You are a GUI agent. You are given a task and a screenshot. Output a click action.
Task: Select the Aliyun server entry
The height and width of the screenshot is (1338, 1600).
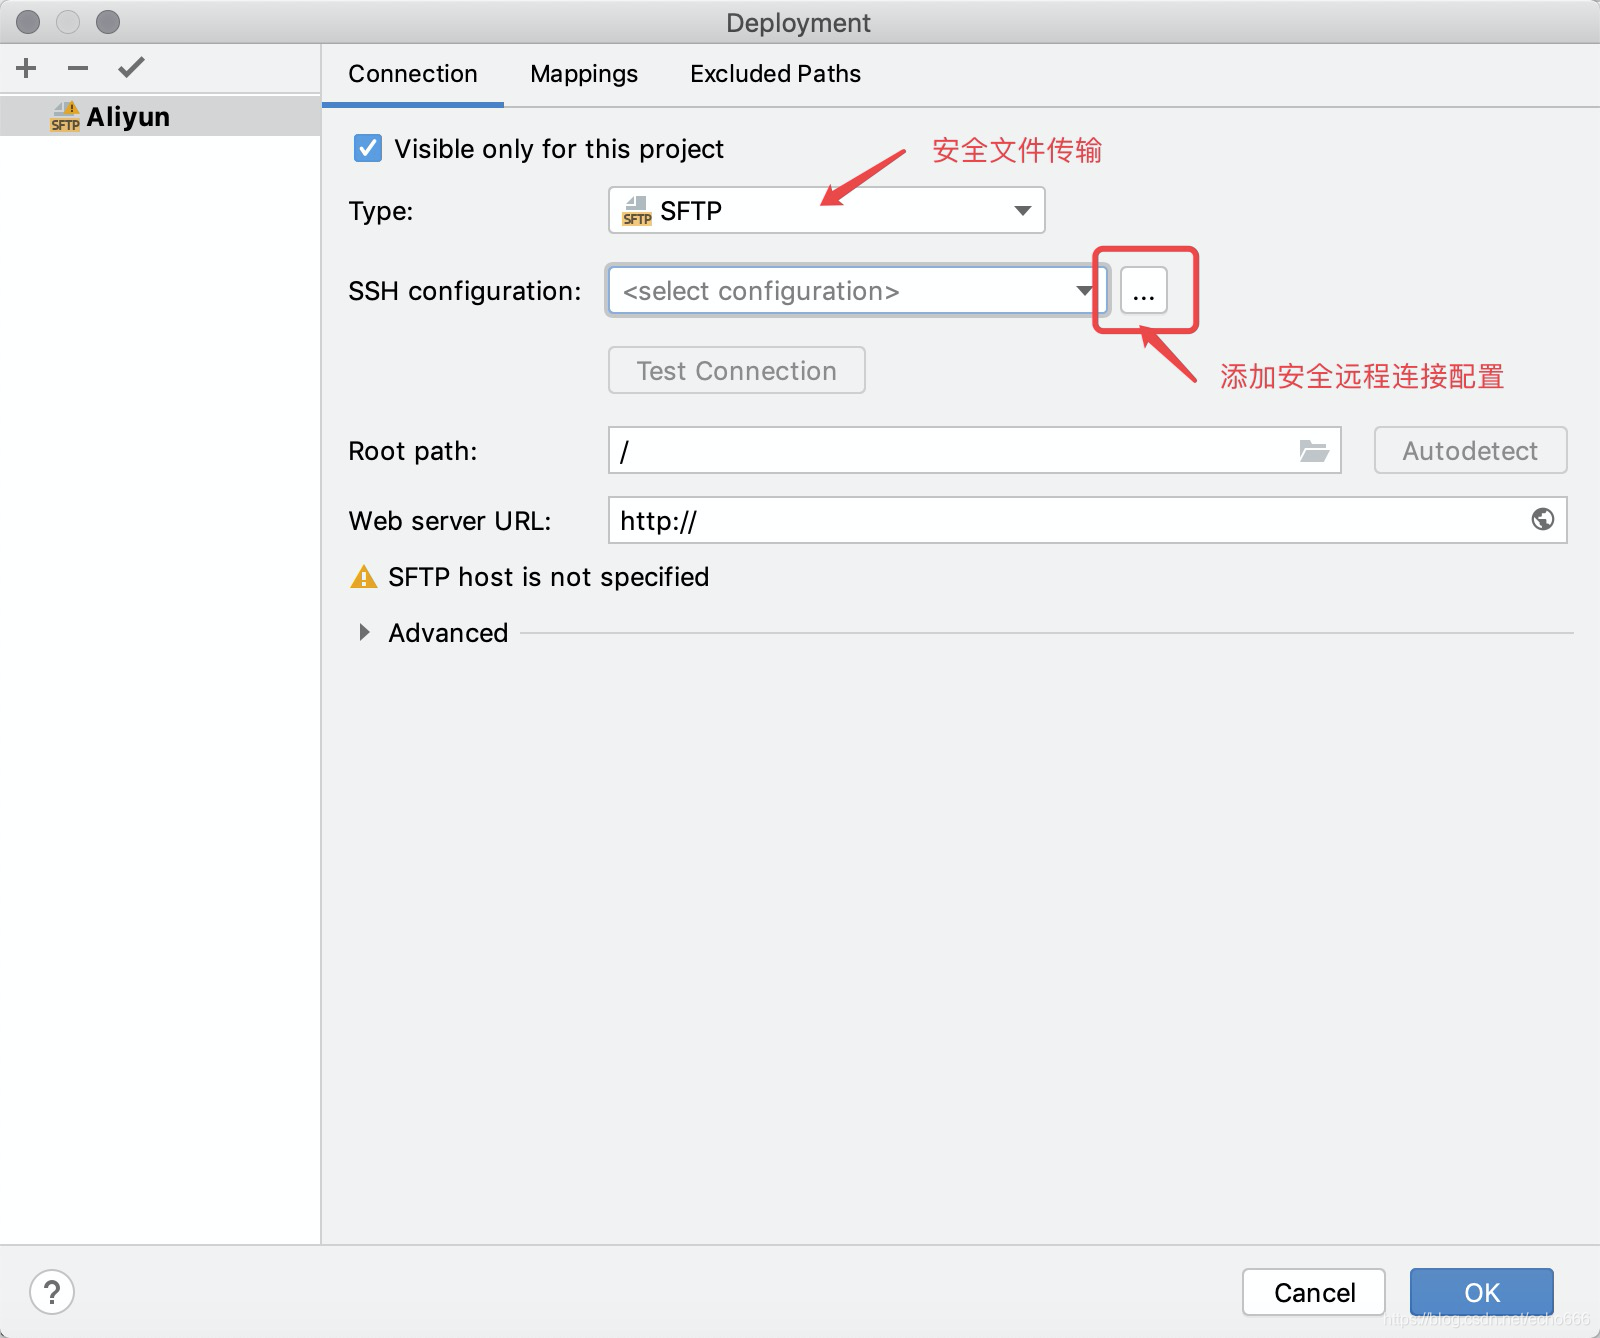tap(160, 117)
